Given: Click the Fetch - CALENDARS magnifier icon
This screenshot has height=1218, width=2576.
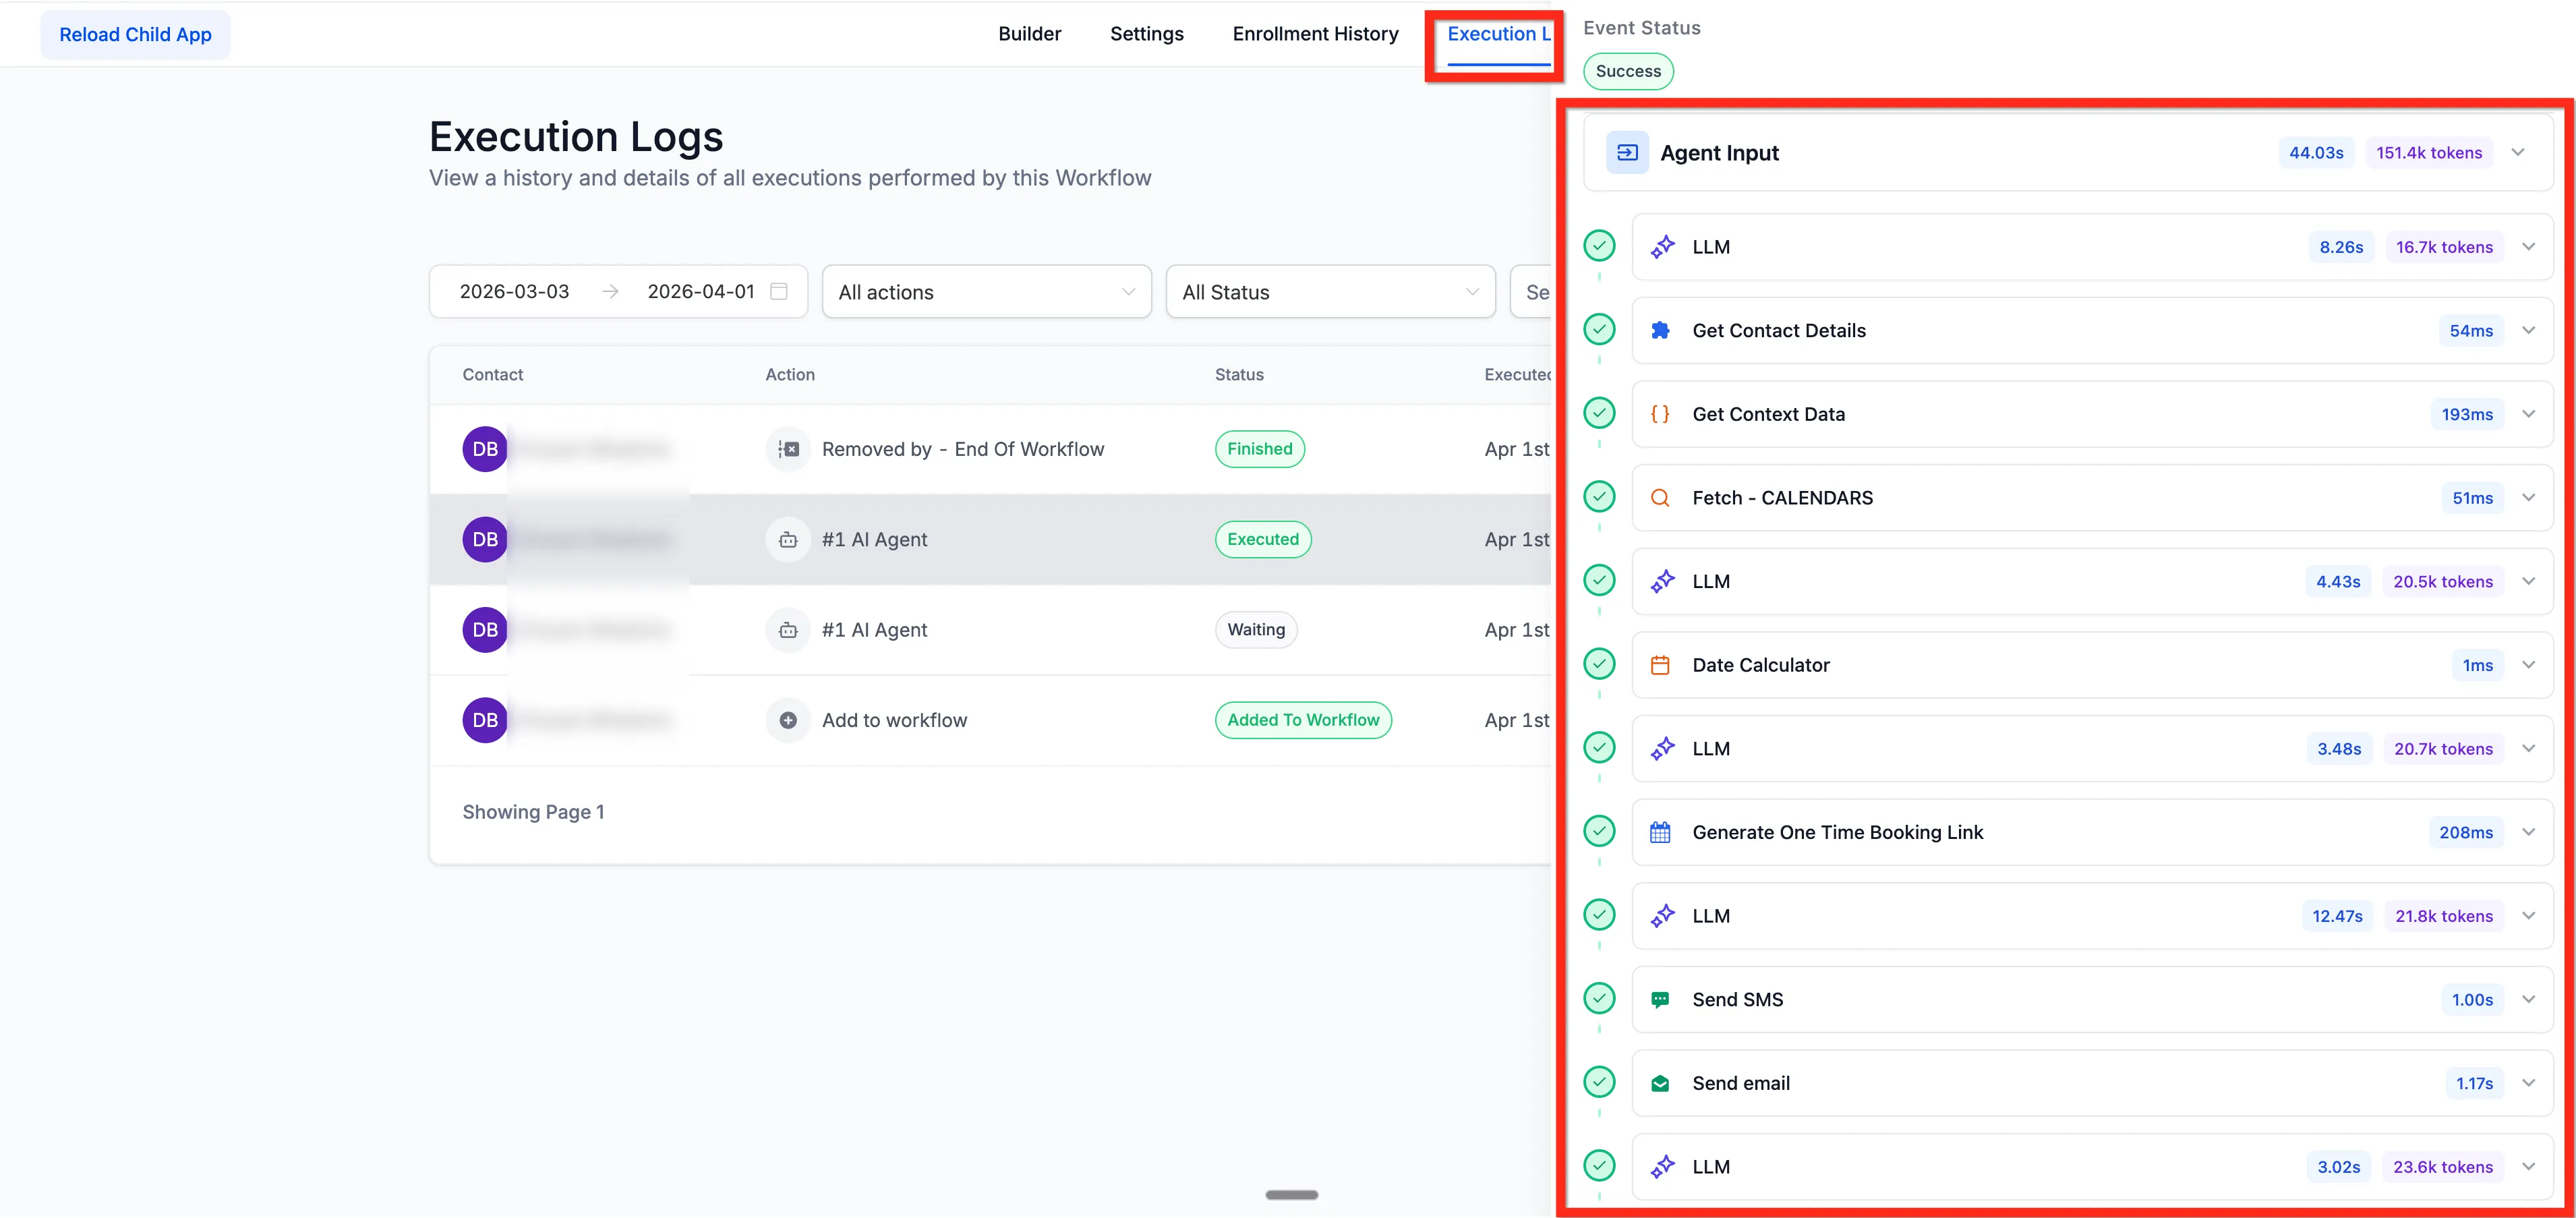Looking at the screenshot, I should point(1661,497).
